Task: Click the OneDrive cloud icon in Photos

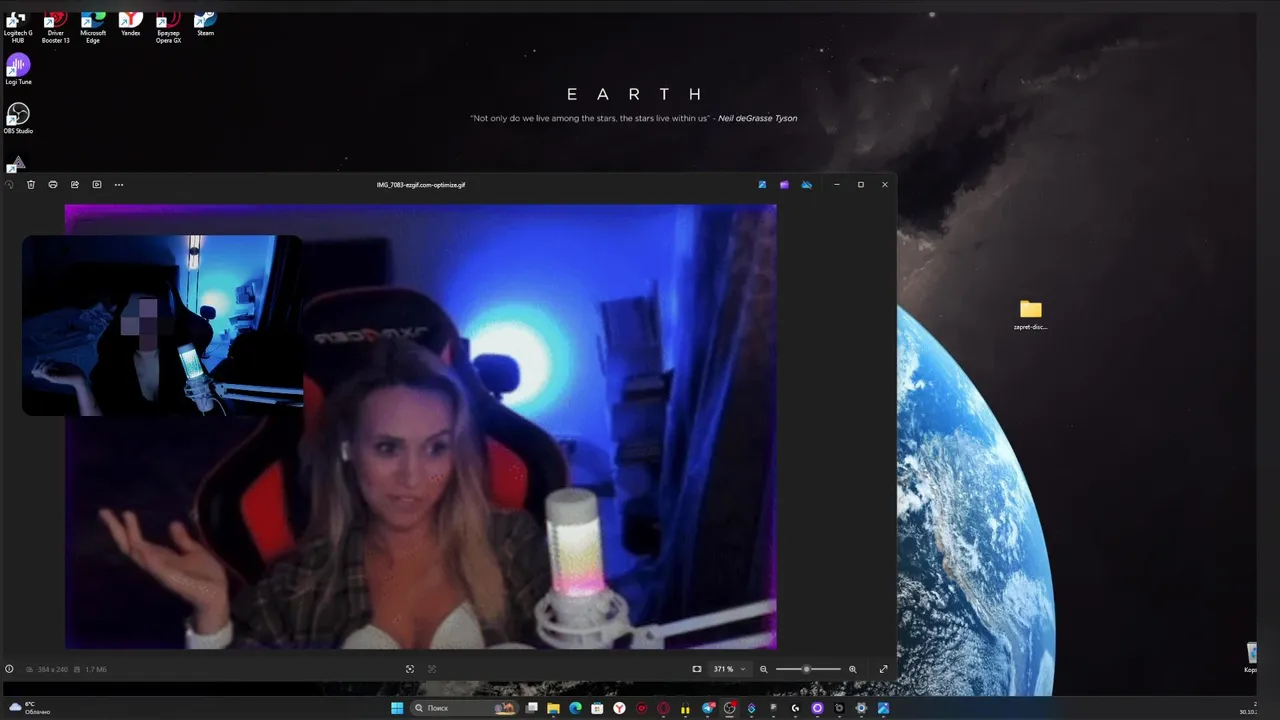Action: click(807, 185)
